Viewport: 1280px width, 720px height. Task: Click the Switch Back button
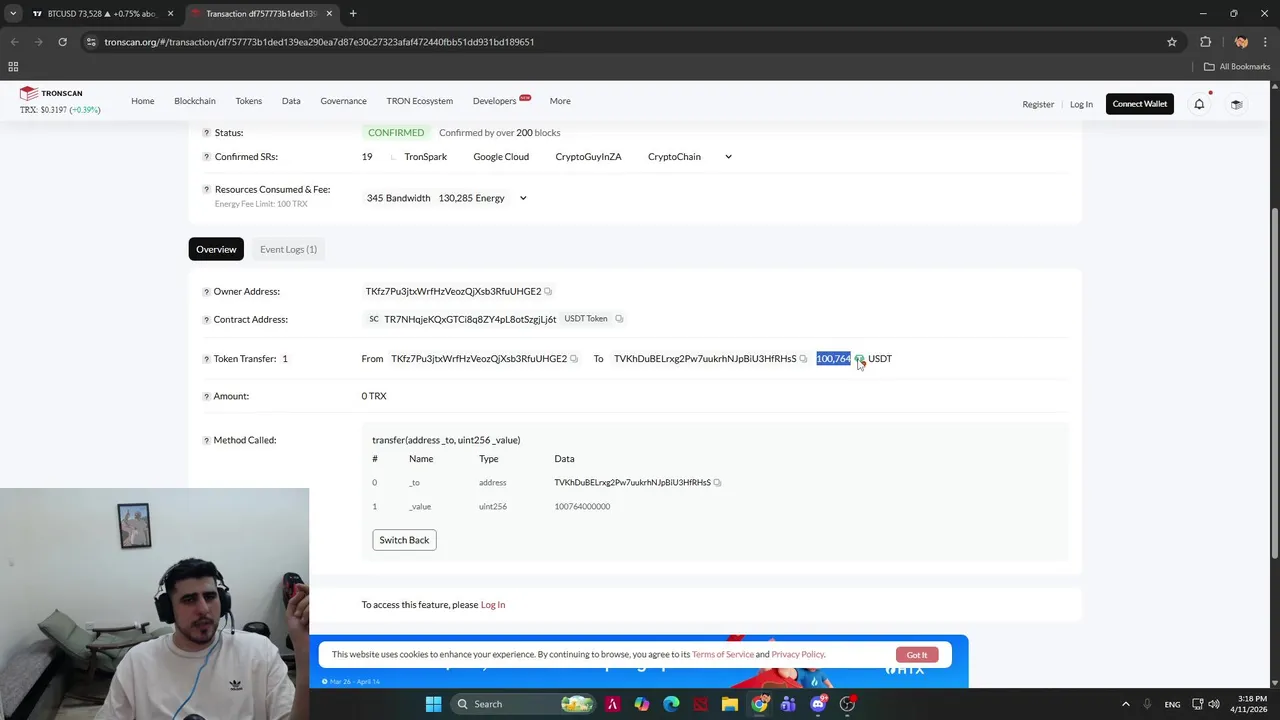(404, 540)
